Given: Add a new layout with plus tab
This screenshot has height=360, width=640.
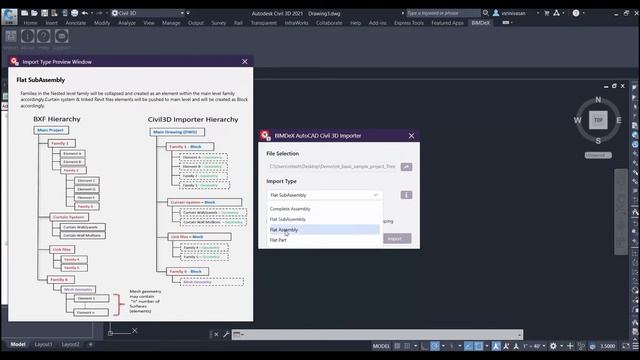Looking at the screenshot, I should pos(91,344).
